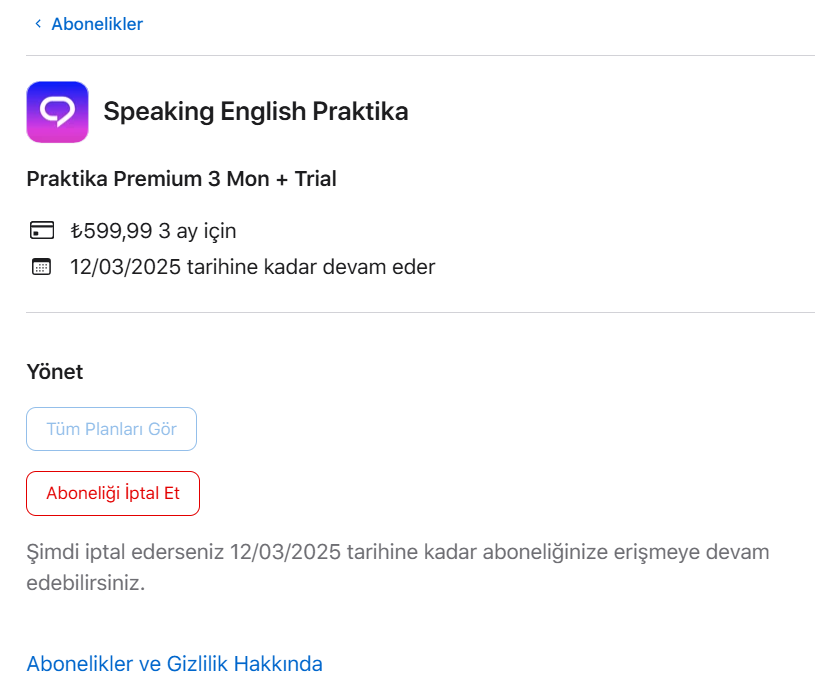Go back to Abonelikler
This screenshot has width=815, height=699.
(96, 24)
